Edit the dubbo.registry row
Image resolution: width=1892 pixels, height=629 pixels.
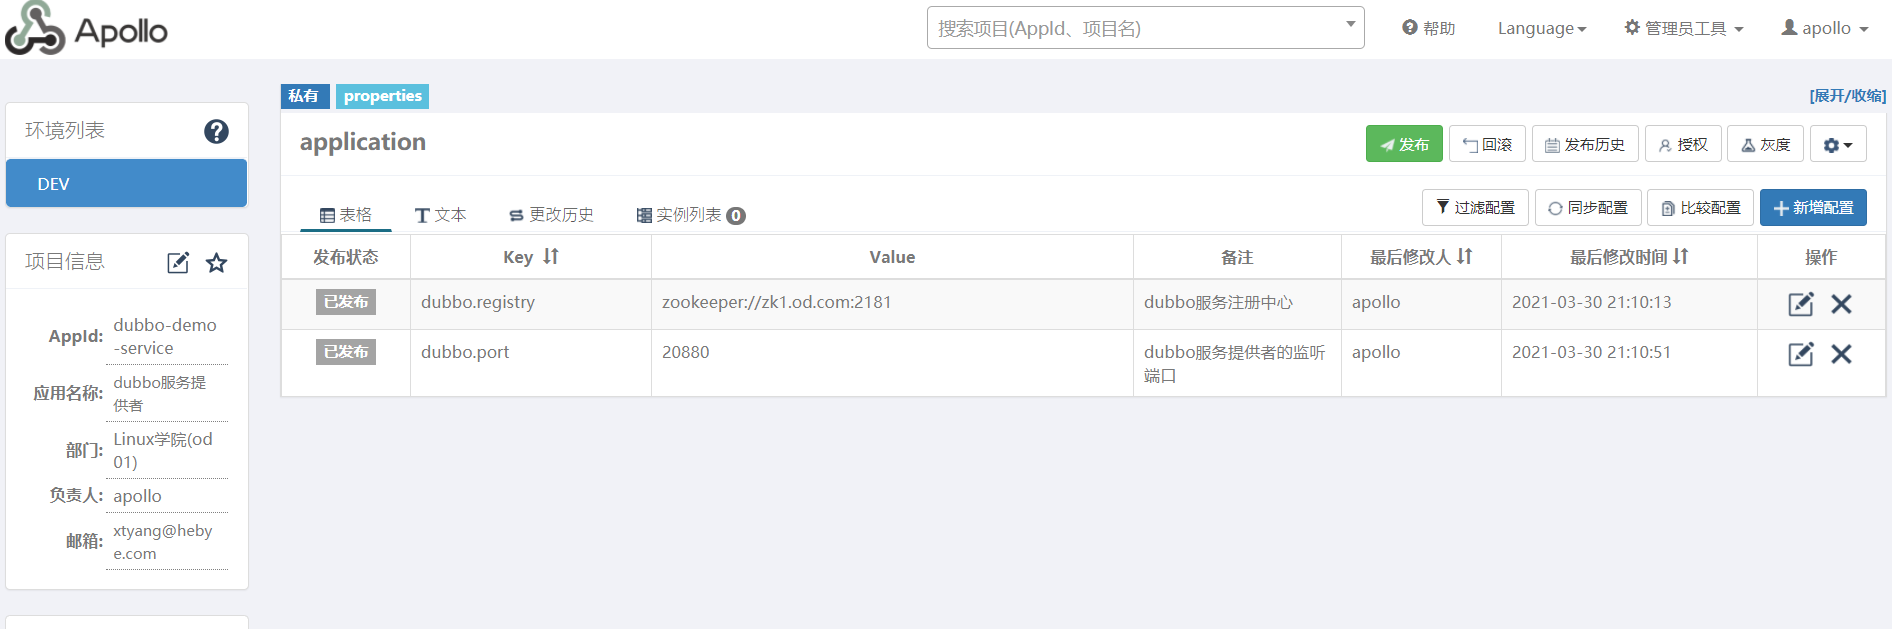click(x=1801, y=304)
